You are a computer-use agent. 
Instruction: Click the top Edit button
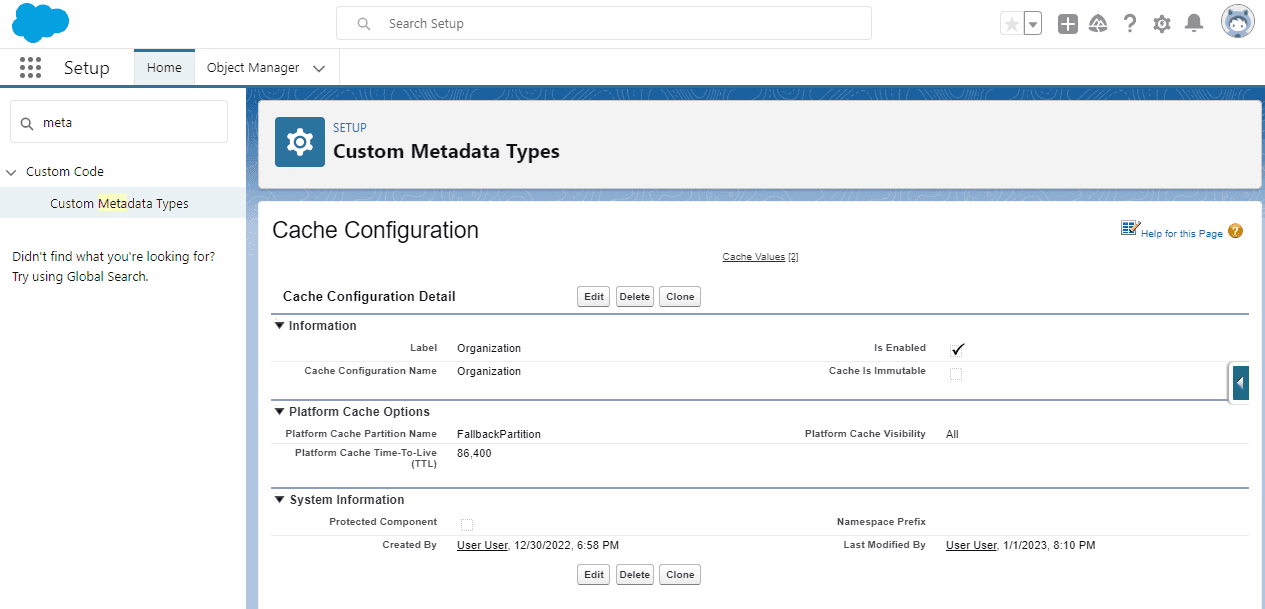click(x=594, y=297)
